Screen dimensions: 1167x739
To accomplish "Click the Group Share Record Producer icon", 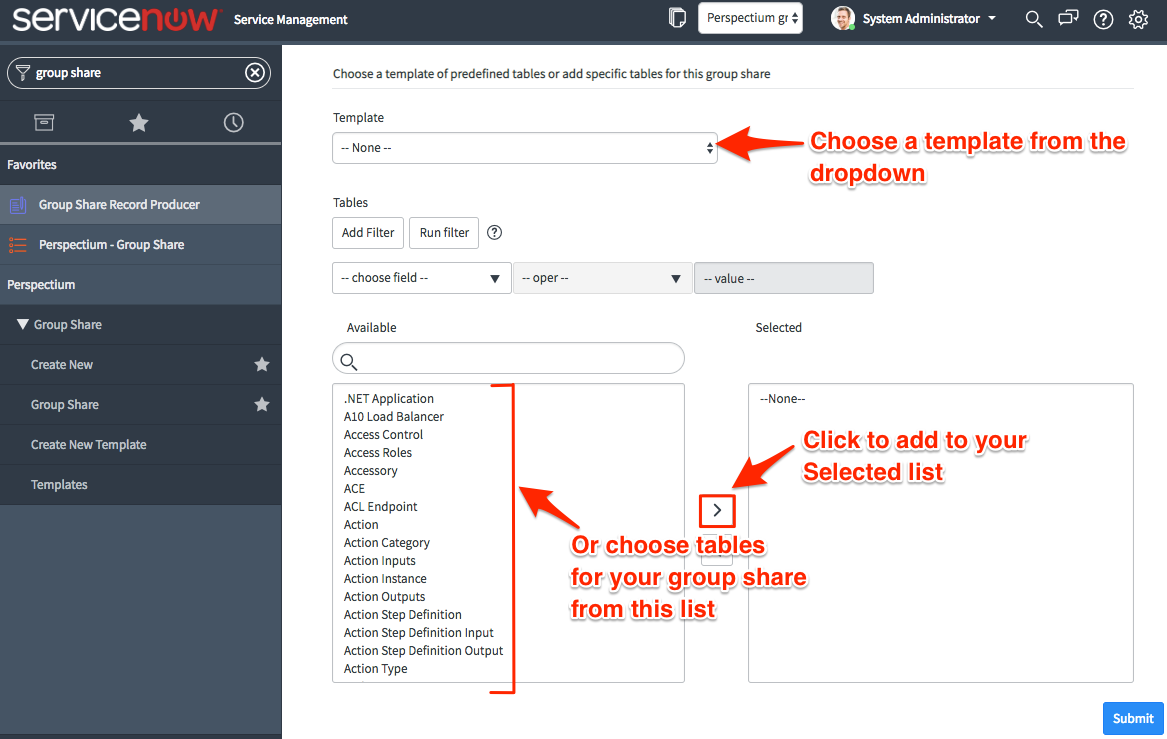I will pyautogui.click(x=18, y=205).
